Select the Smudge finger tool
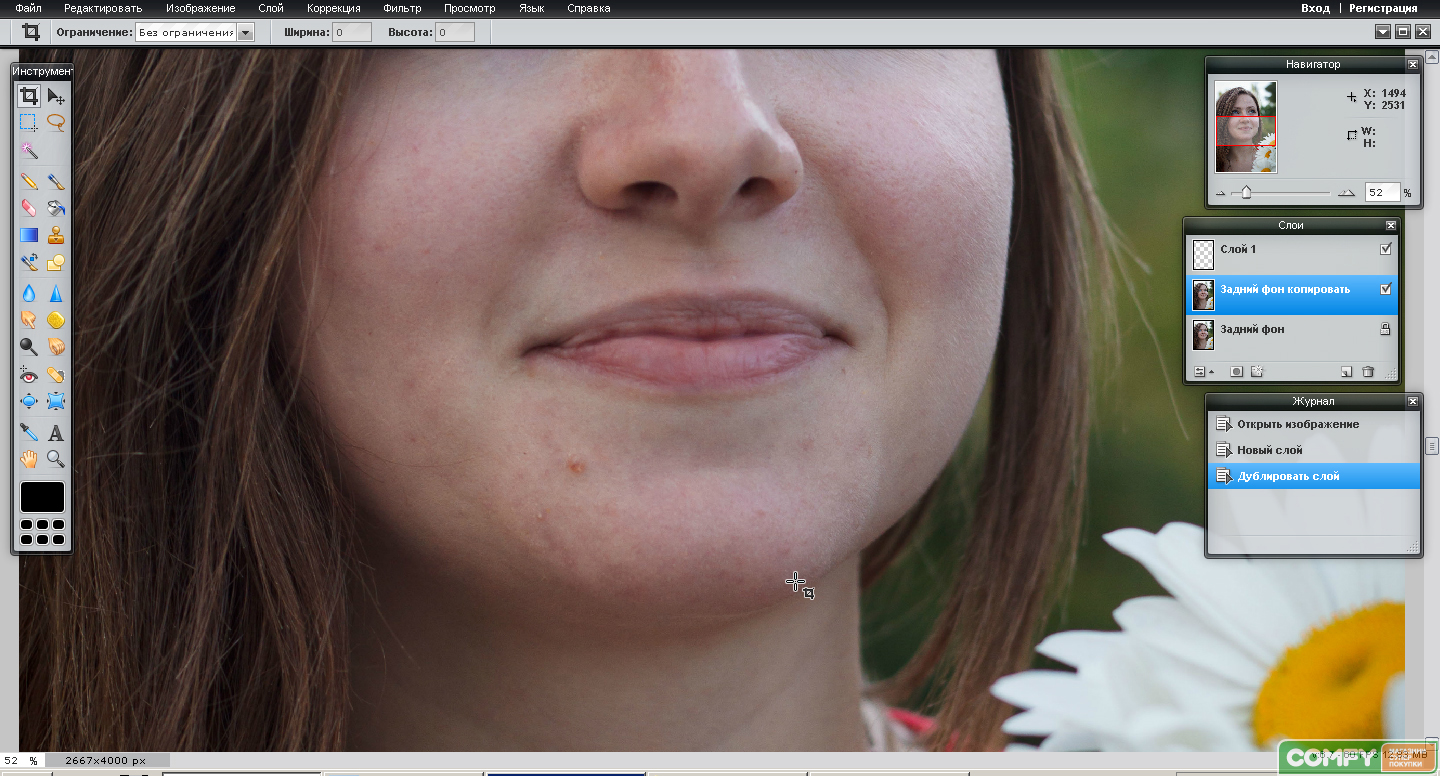Viewport: 1440px width, 776px height. [29, 320]
